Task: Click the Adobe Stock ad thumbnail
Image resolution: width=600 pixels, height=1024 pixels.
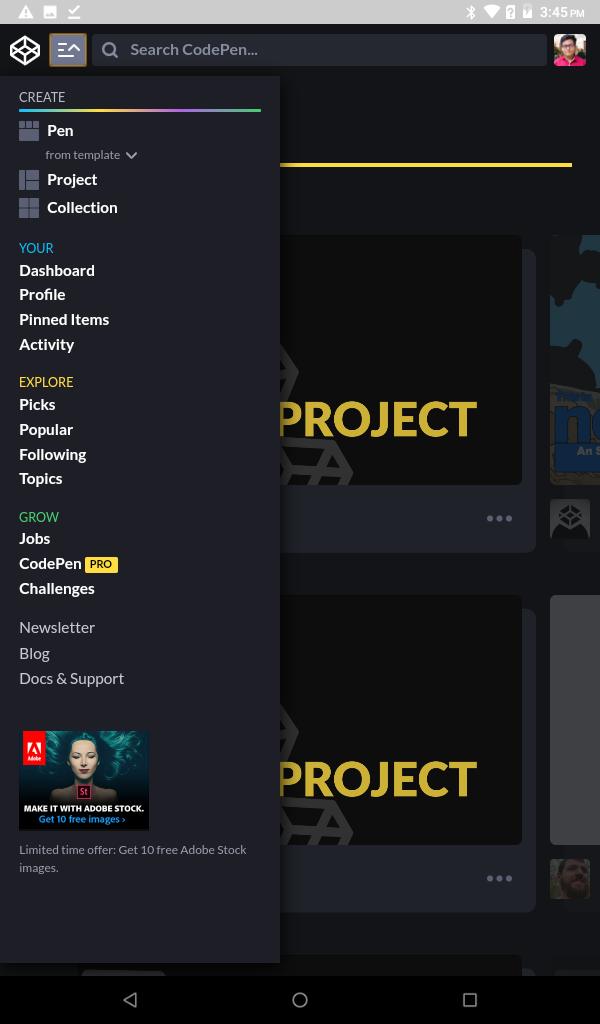Action: [84, 780]
